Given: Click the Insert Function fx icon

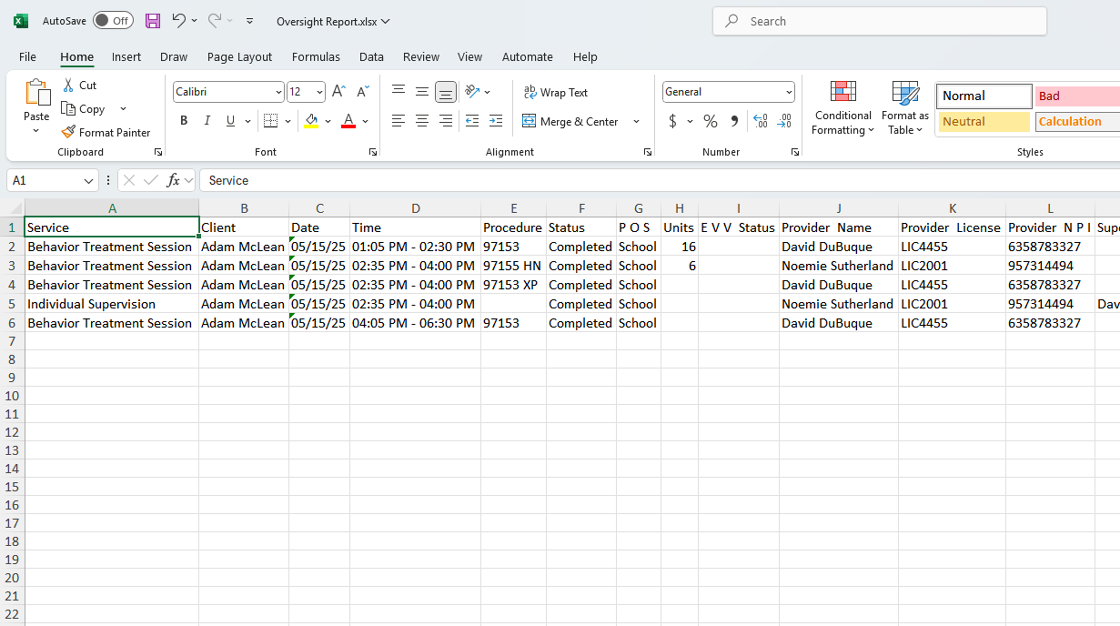Looking at the screenshot, I should (173, 180).
